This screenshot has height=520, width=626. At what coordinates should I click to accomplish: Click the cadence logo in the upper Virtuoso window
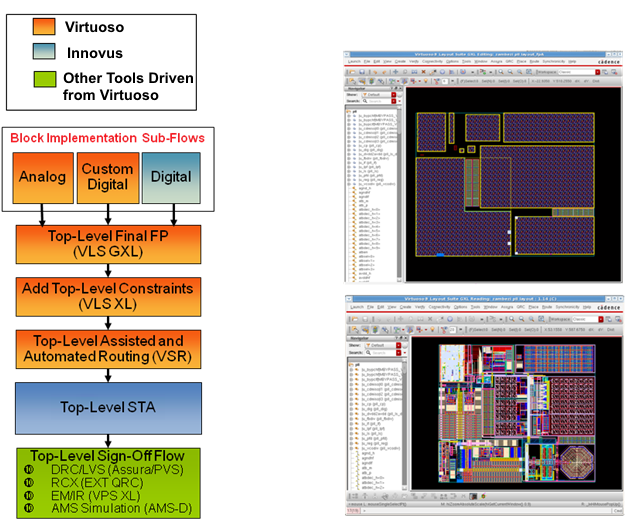(608, 62)
